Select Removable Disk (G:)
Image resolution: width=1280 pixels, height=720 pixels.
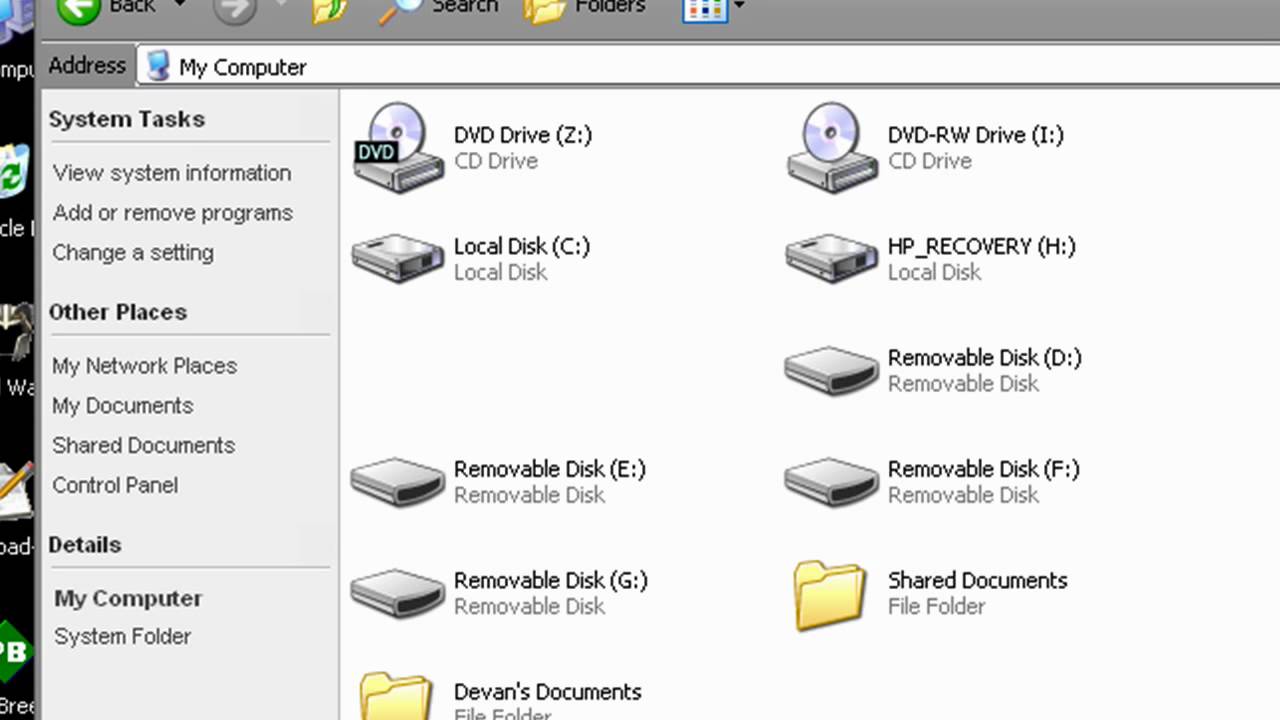pyautogui.click(x=499, y=592)
